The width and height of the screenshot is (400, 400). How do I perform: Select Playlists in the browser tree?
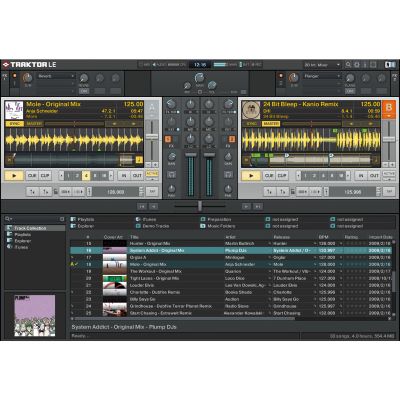coord(23,235)
